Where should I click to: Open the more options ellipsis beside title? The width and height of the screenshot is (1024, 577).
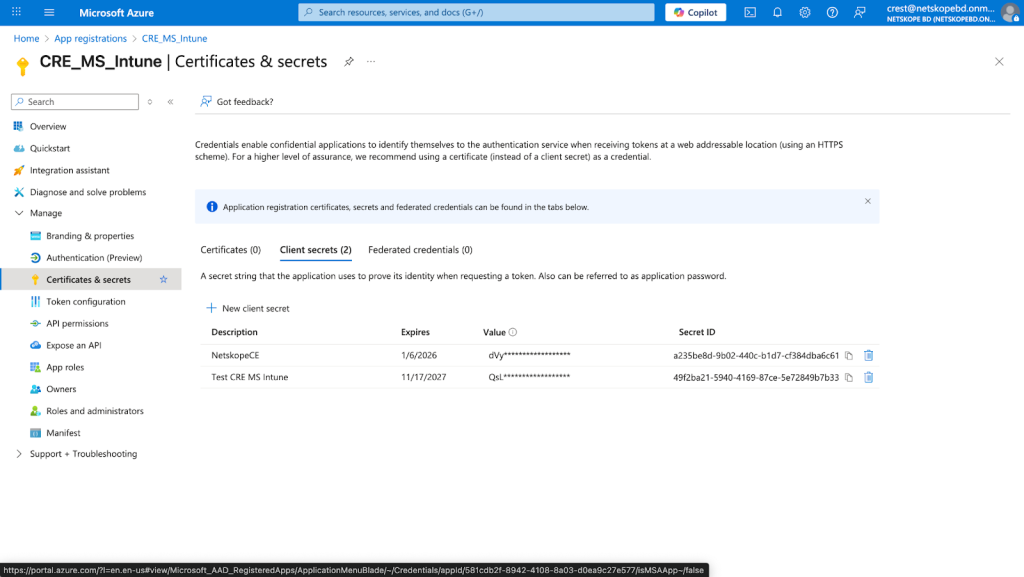(371, 61)
